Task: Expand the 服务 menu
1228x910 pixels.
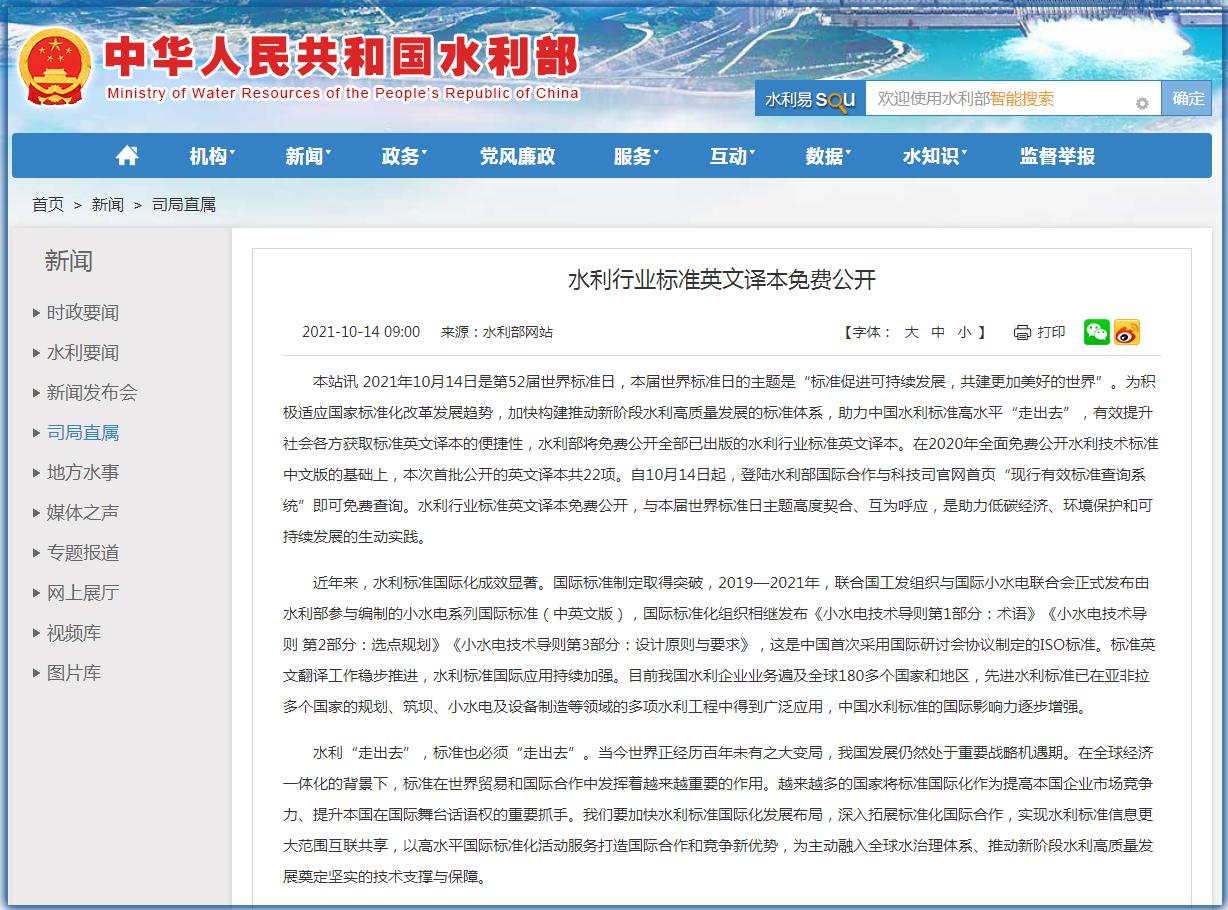Action: (x=636, y=156)
